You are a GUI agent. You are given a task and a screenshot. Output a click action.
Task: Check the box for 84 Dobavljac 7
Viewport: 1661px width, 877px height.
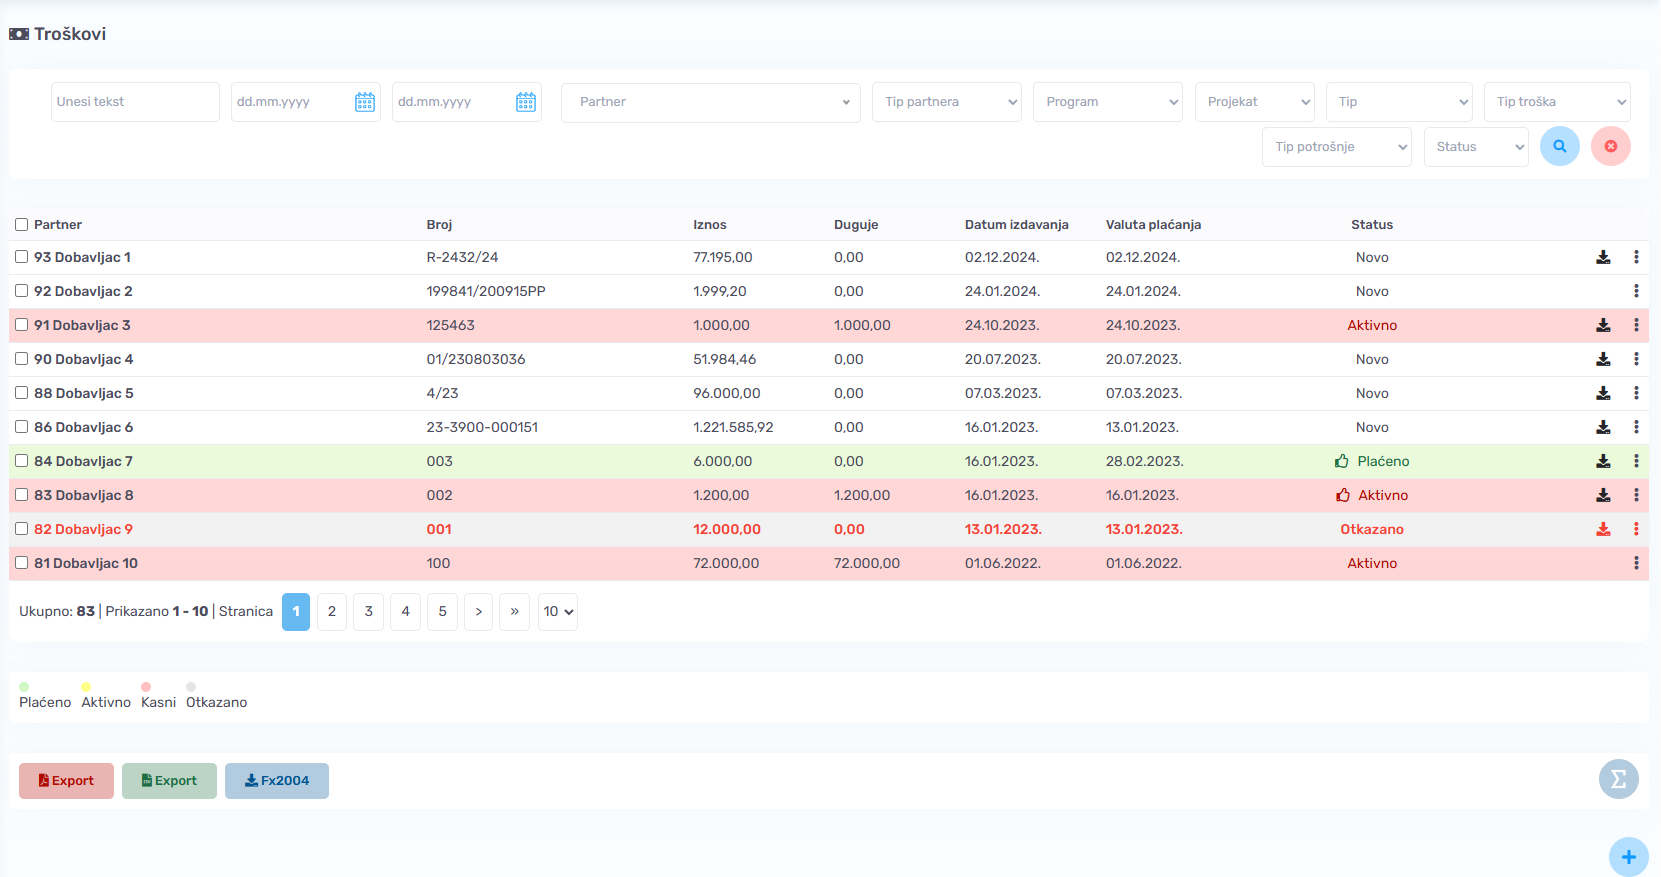[x=21, y=460]
